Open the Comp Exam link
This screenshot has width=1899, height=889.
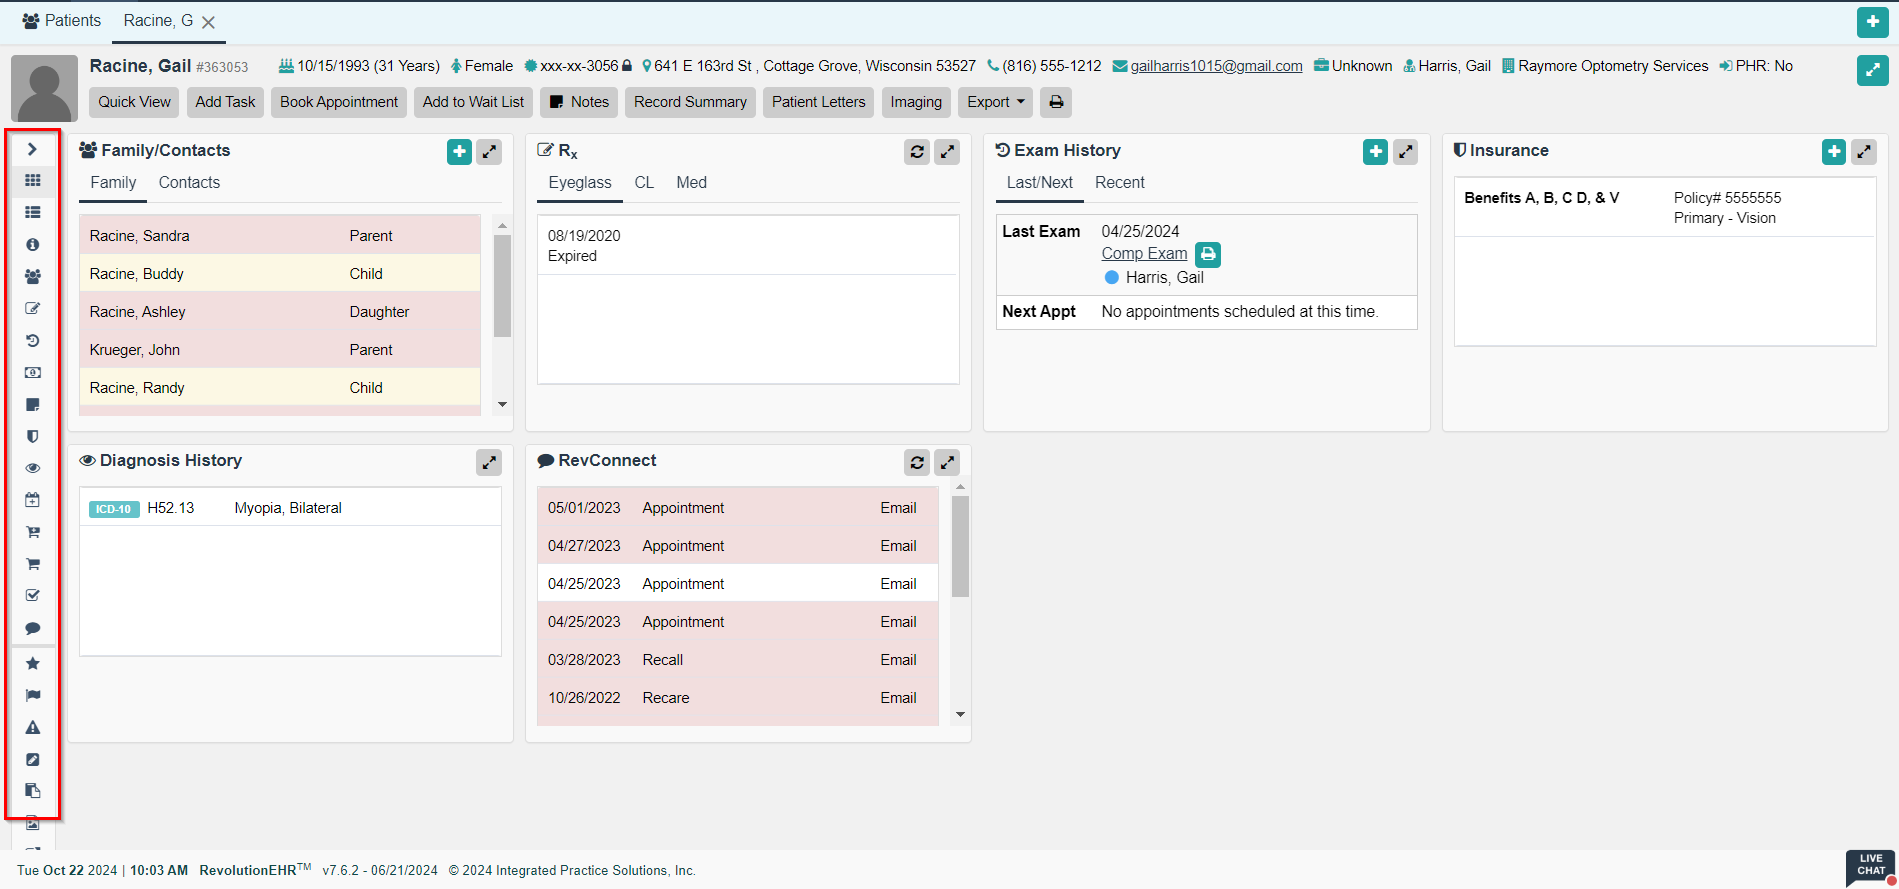click(x=1144, y=254)
